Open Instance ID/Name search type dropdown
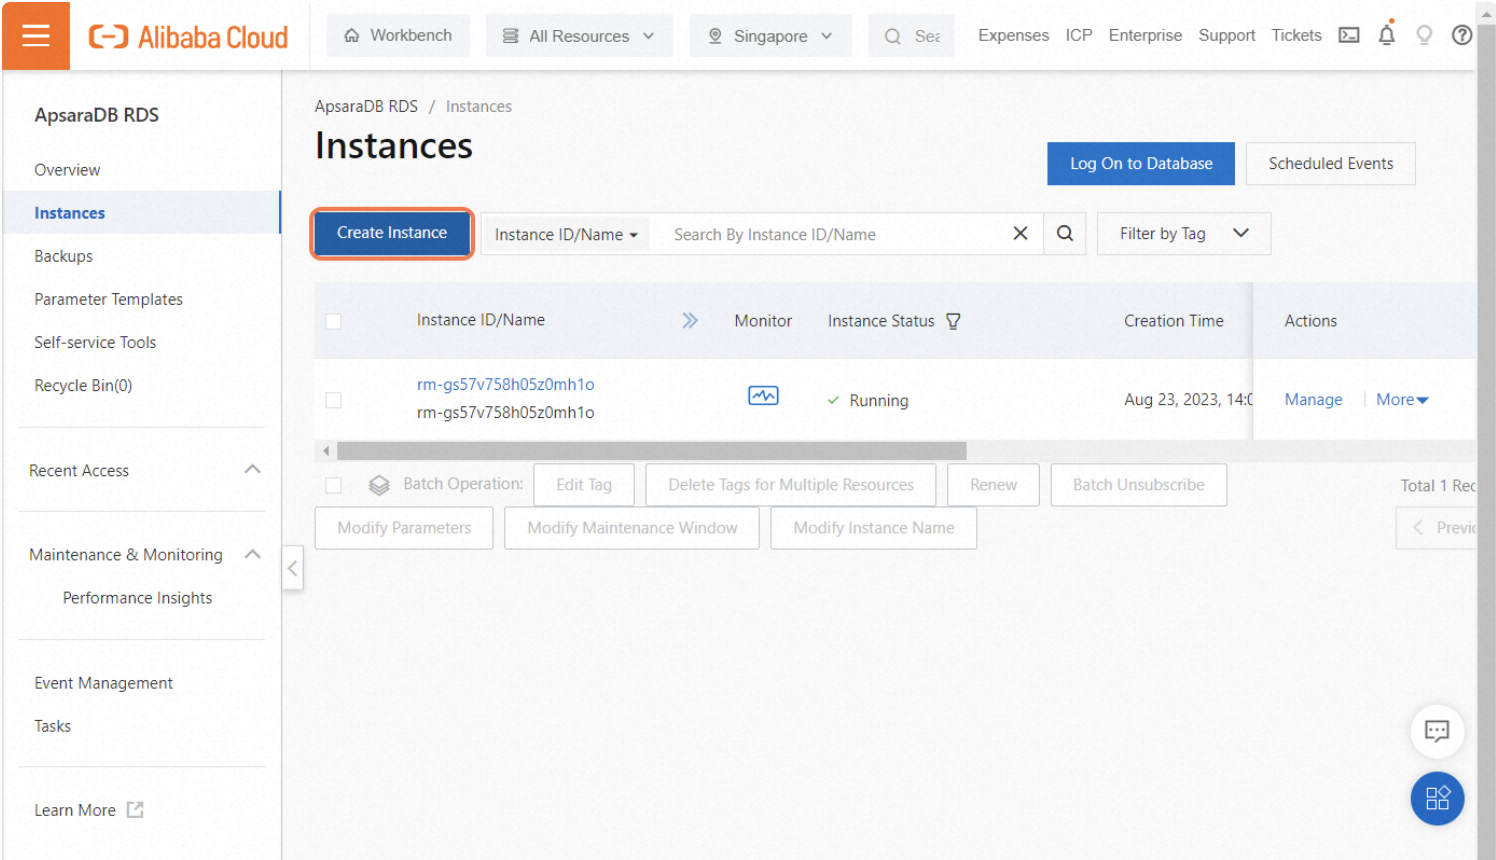The image size is (1496, 860). click(566, 234)
